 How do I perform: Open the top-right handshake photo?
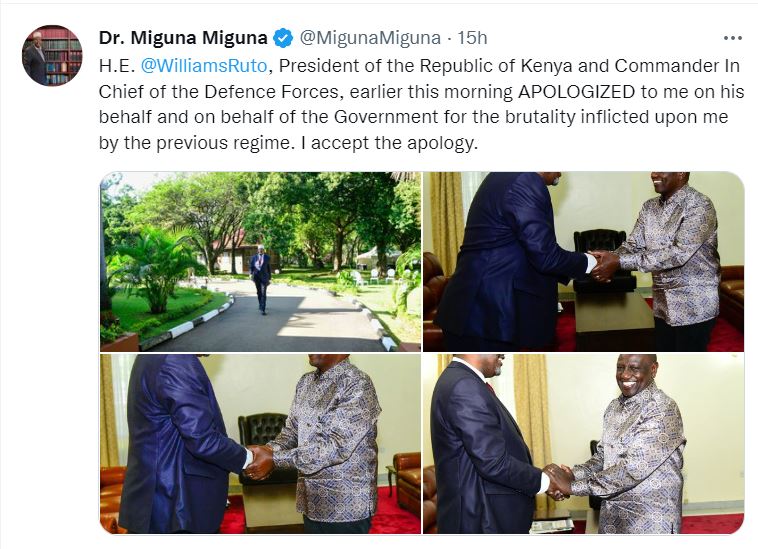point(583,261)
